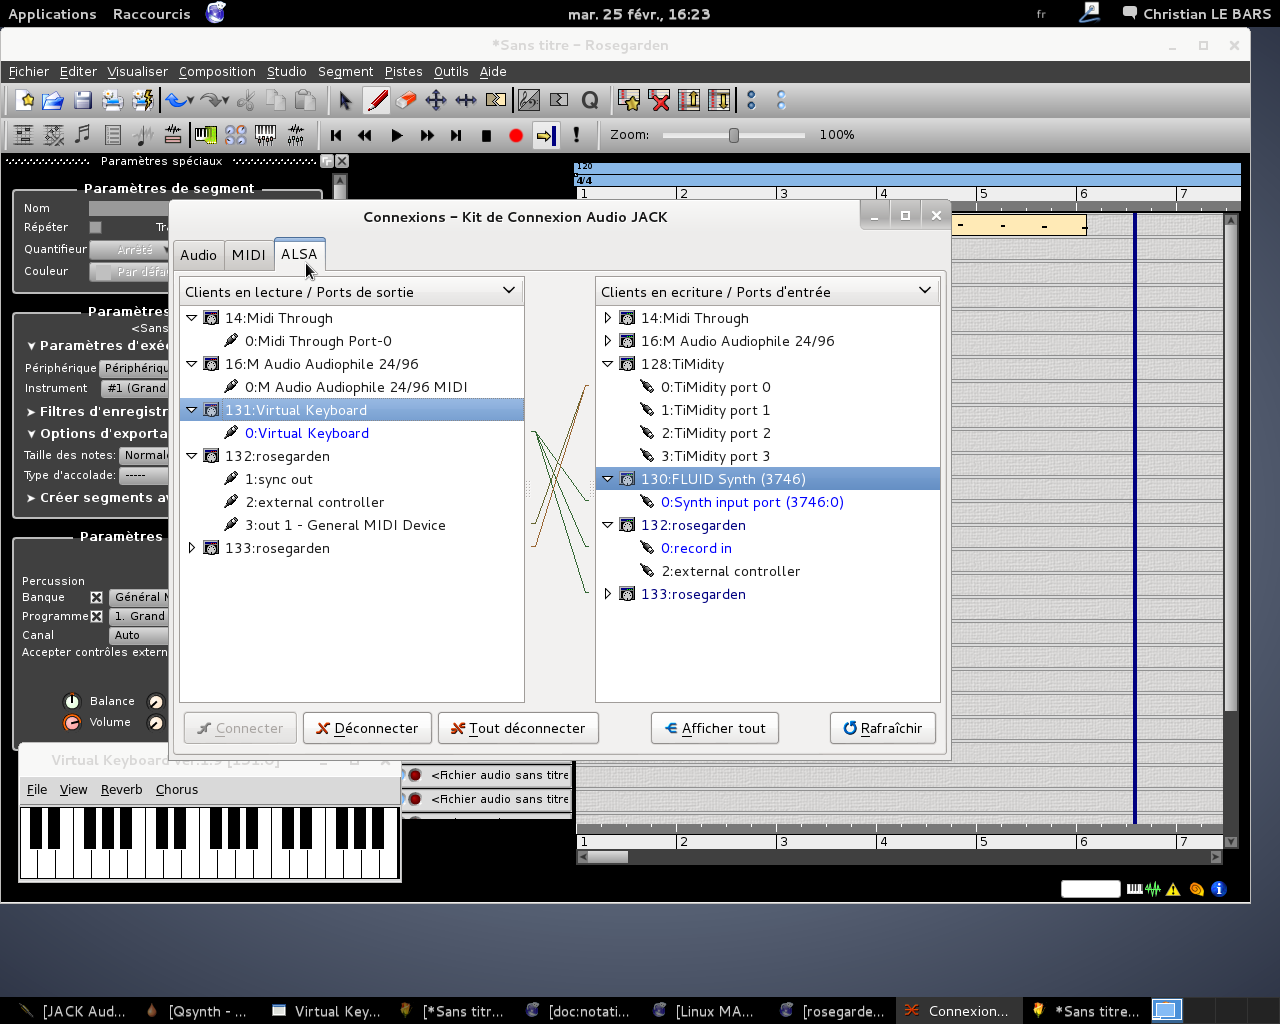Click the Zoom slider handle

734,135
